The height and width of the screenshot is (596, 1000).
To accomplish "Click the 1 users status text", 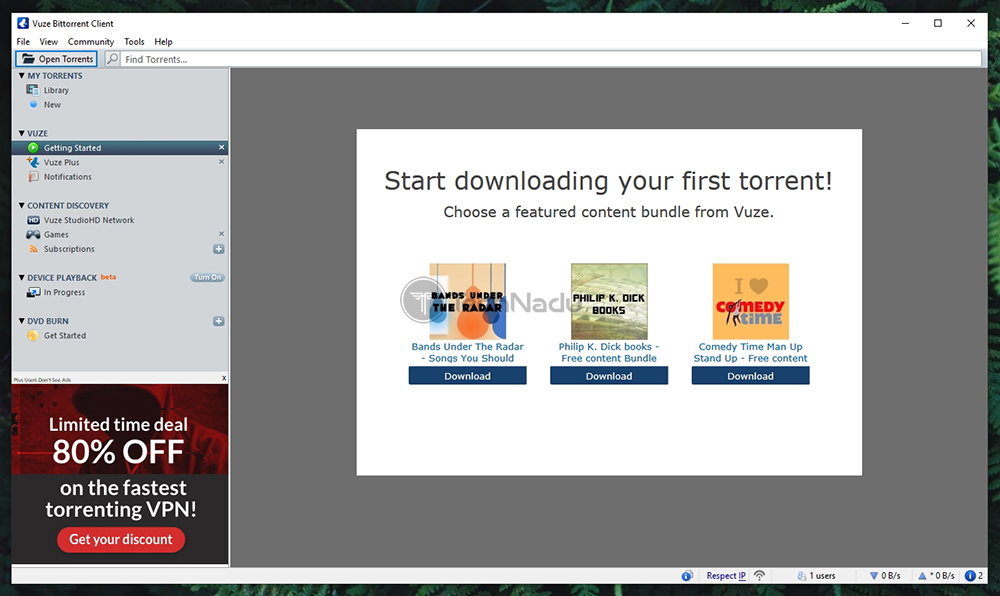I will click(822, 576).
